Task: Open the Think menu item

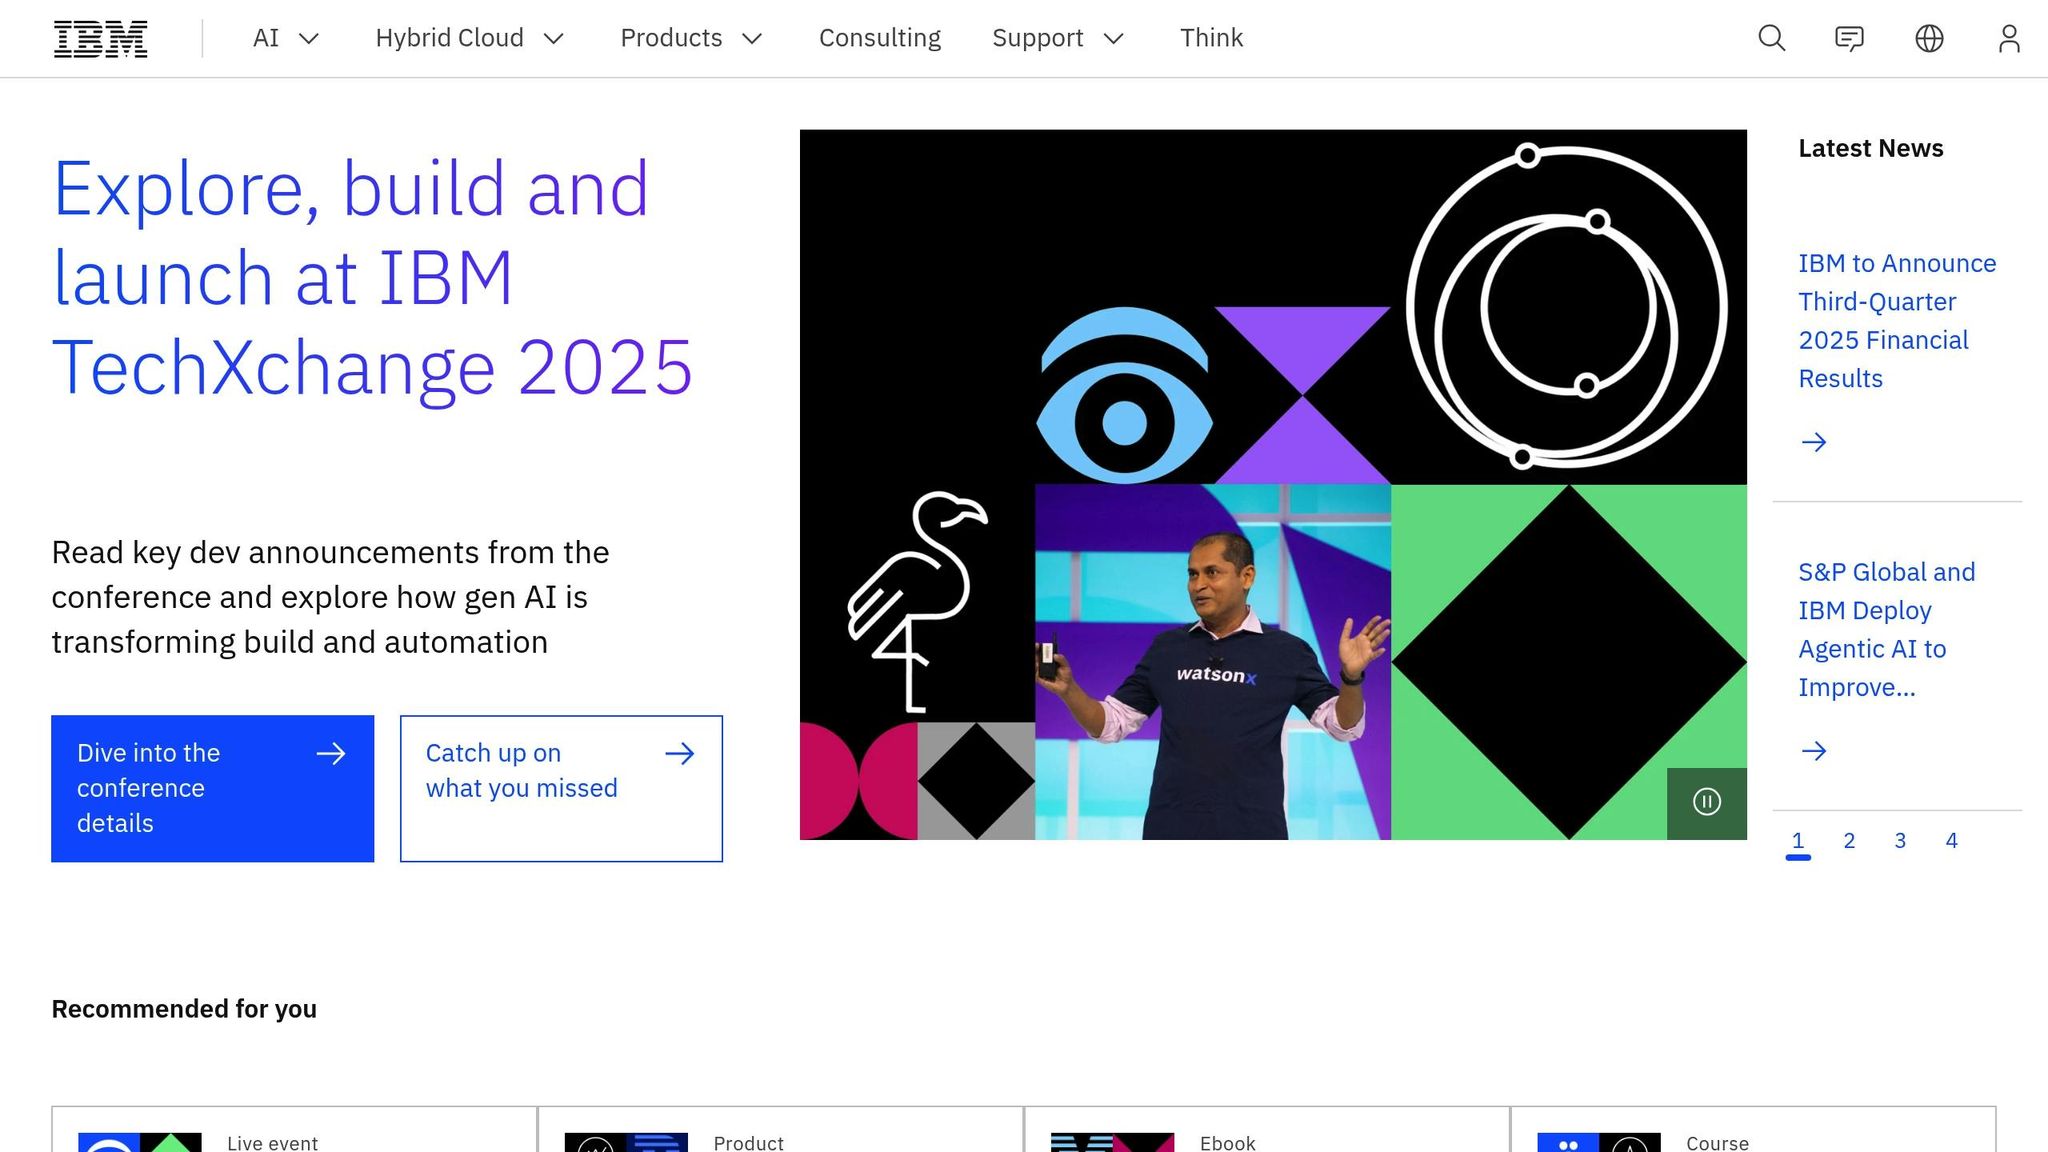Action: click(1211, 38)
